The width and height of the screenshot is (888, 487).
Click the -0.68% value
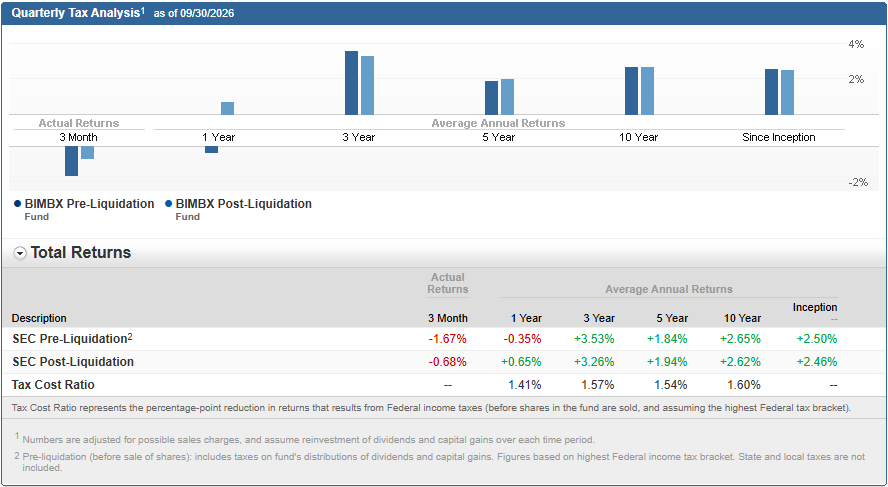[x=447, y=362]
